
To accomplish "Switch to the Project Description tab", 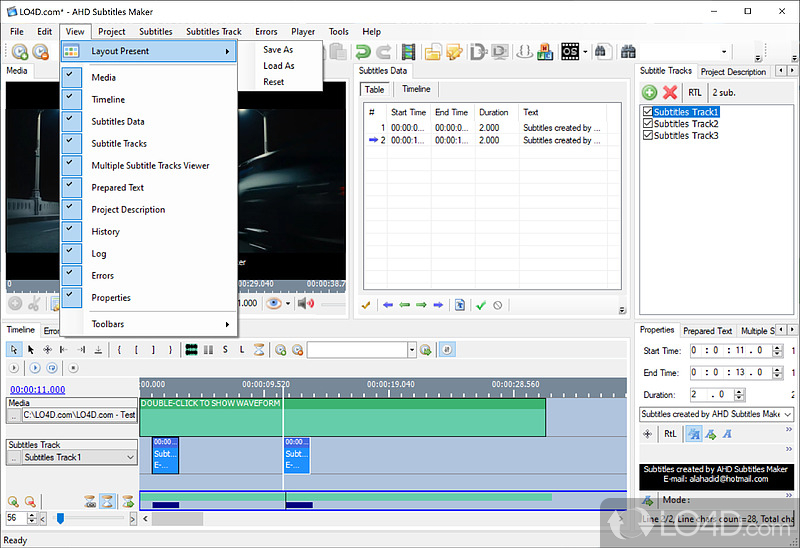I will pyautogui.click(x=732, y=72).
